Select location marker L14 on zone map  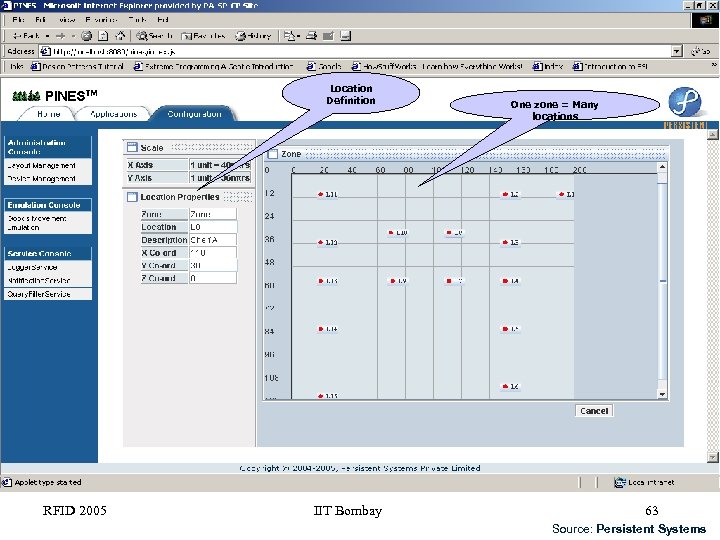click(x=328, y=329)
